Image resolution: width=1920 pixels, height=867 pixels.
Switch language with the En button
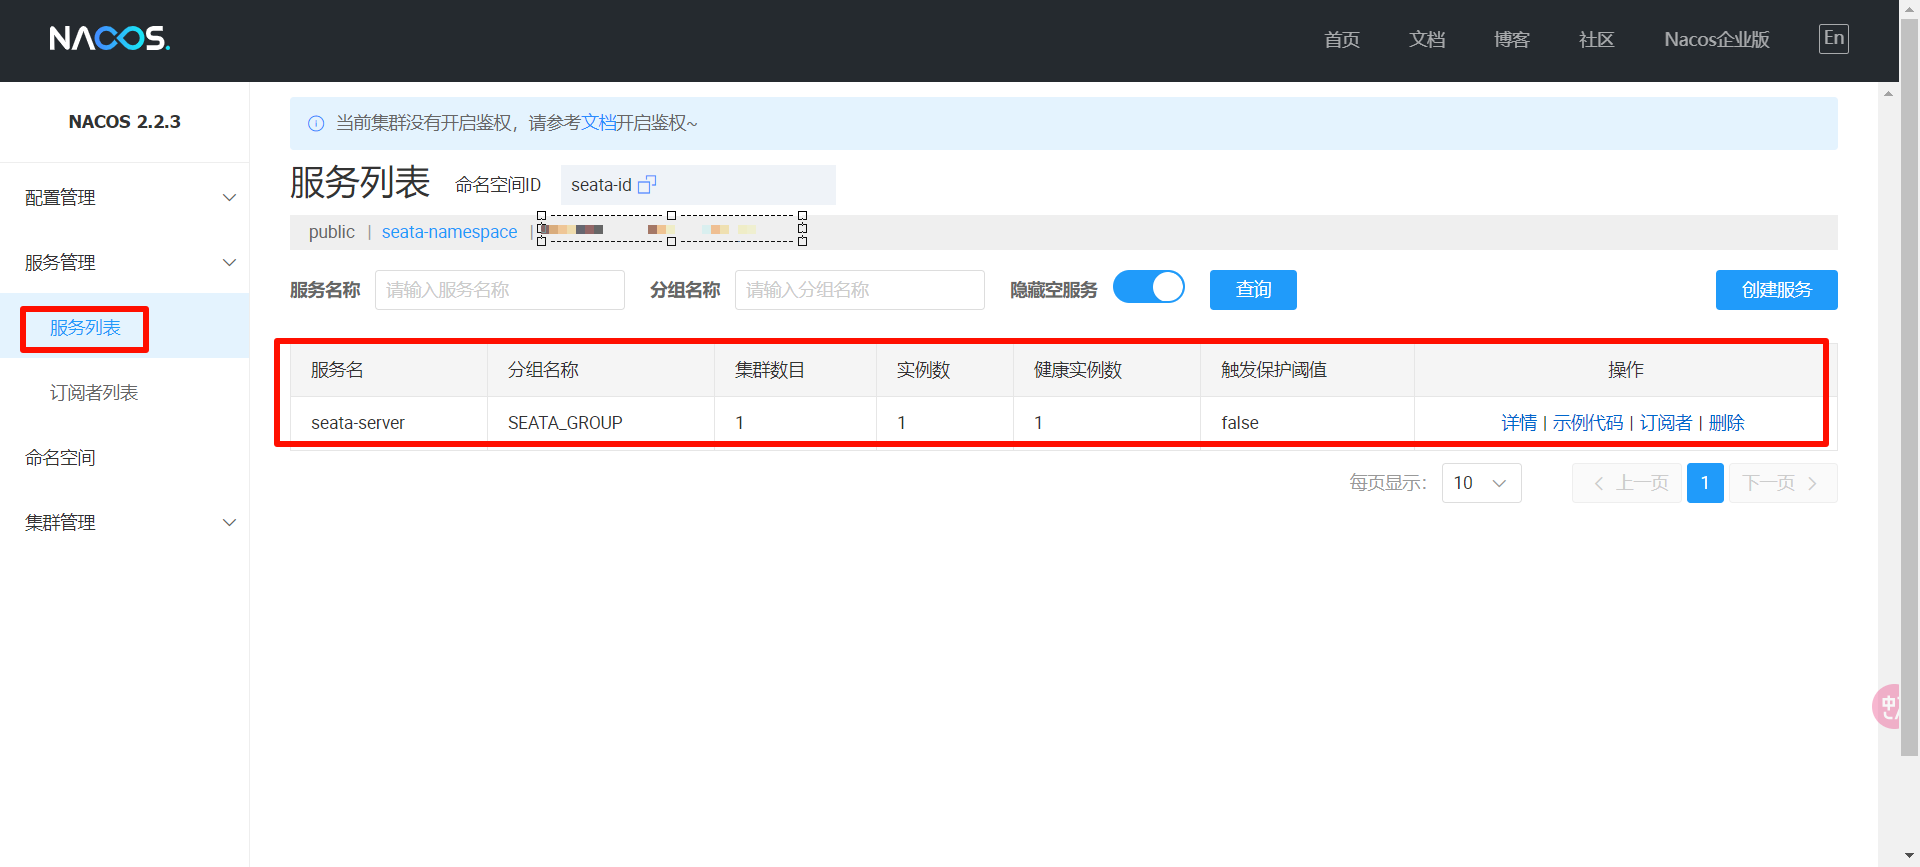1833,39
